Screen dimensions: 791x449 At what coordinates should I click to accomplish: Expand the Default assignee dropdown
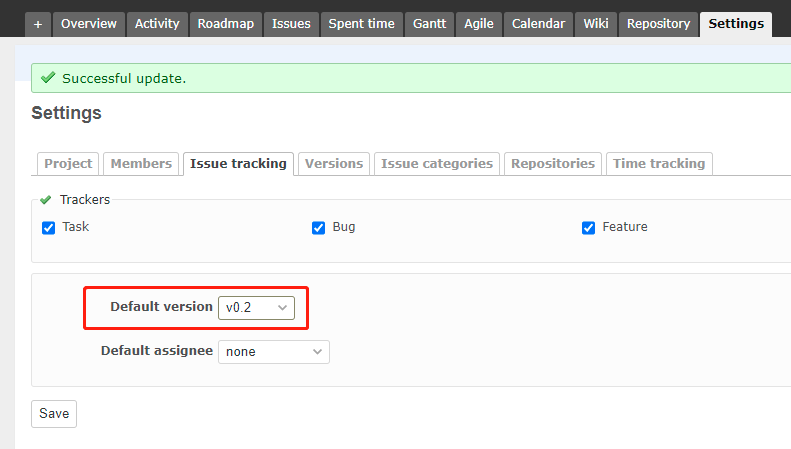274,352
